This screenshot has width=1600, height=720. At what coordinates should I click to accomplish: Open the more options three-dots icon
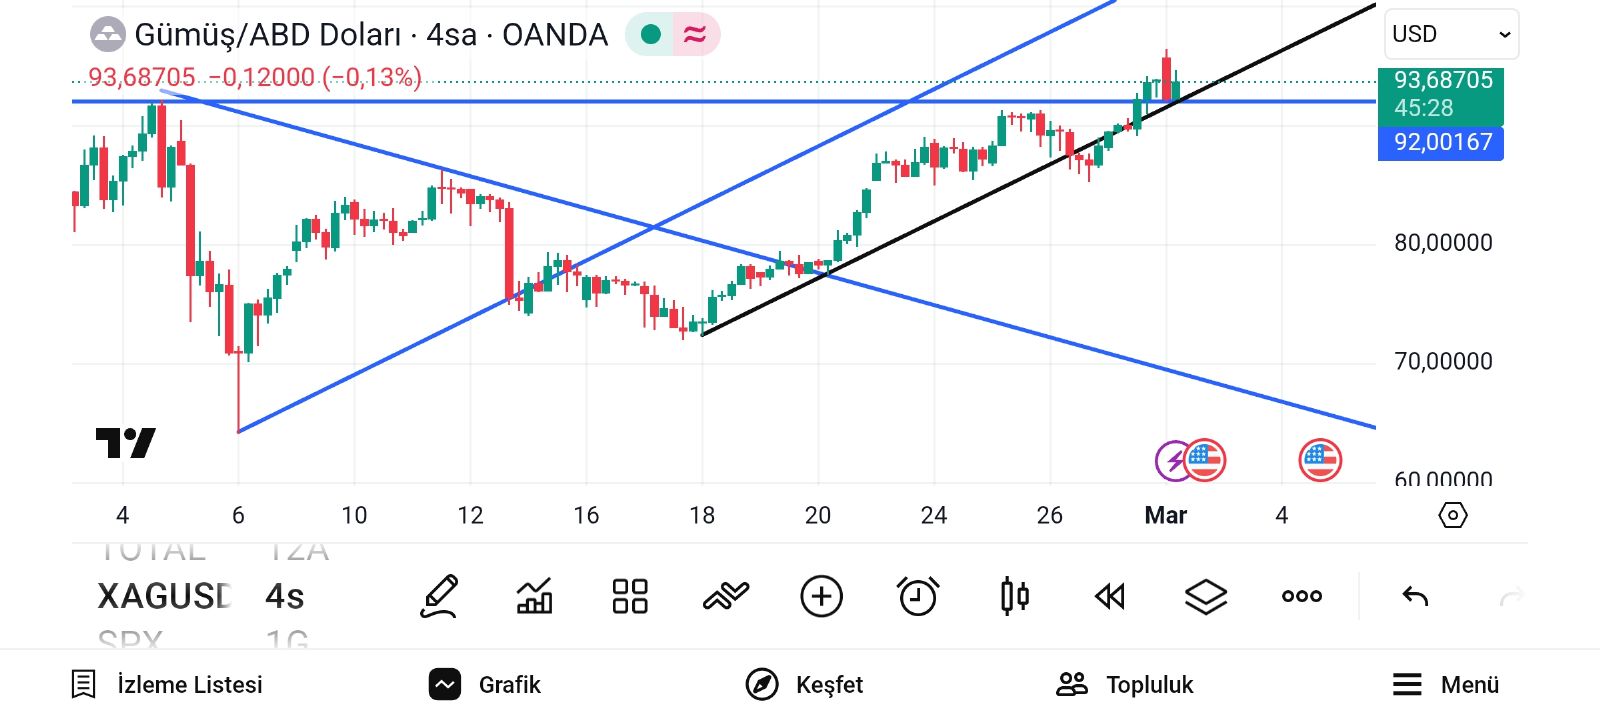click(1302, 597)
